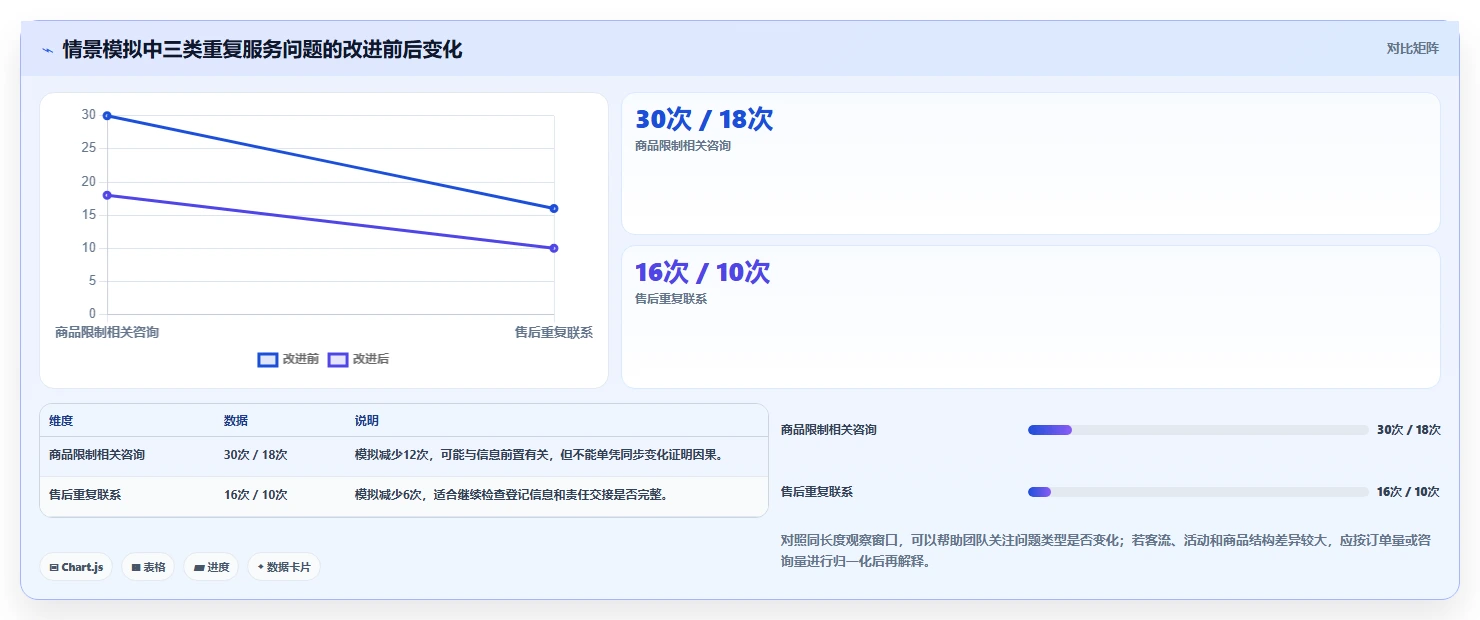Click the 改进前 data point at value 16
The image size is (1480, 620).
click(554, 209)
